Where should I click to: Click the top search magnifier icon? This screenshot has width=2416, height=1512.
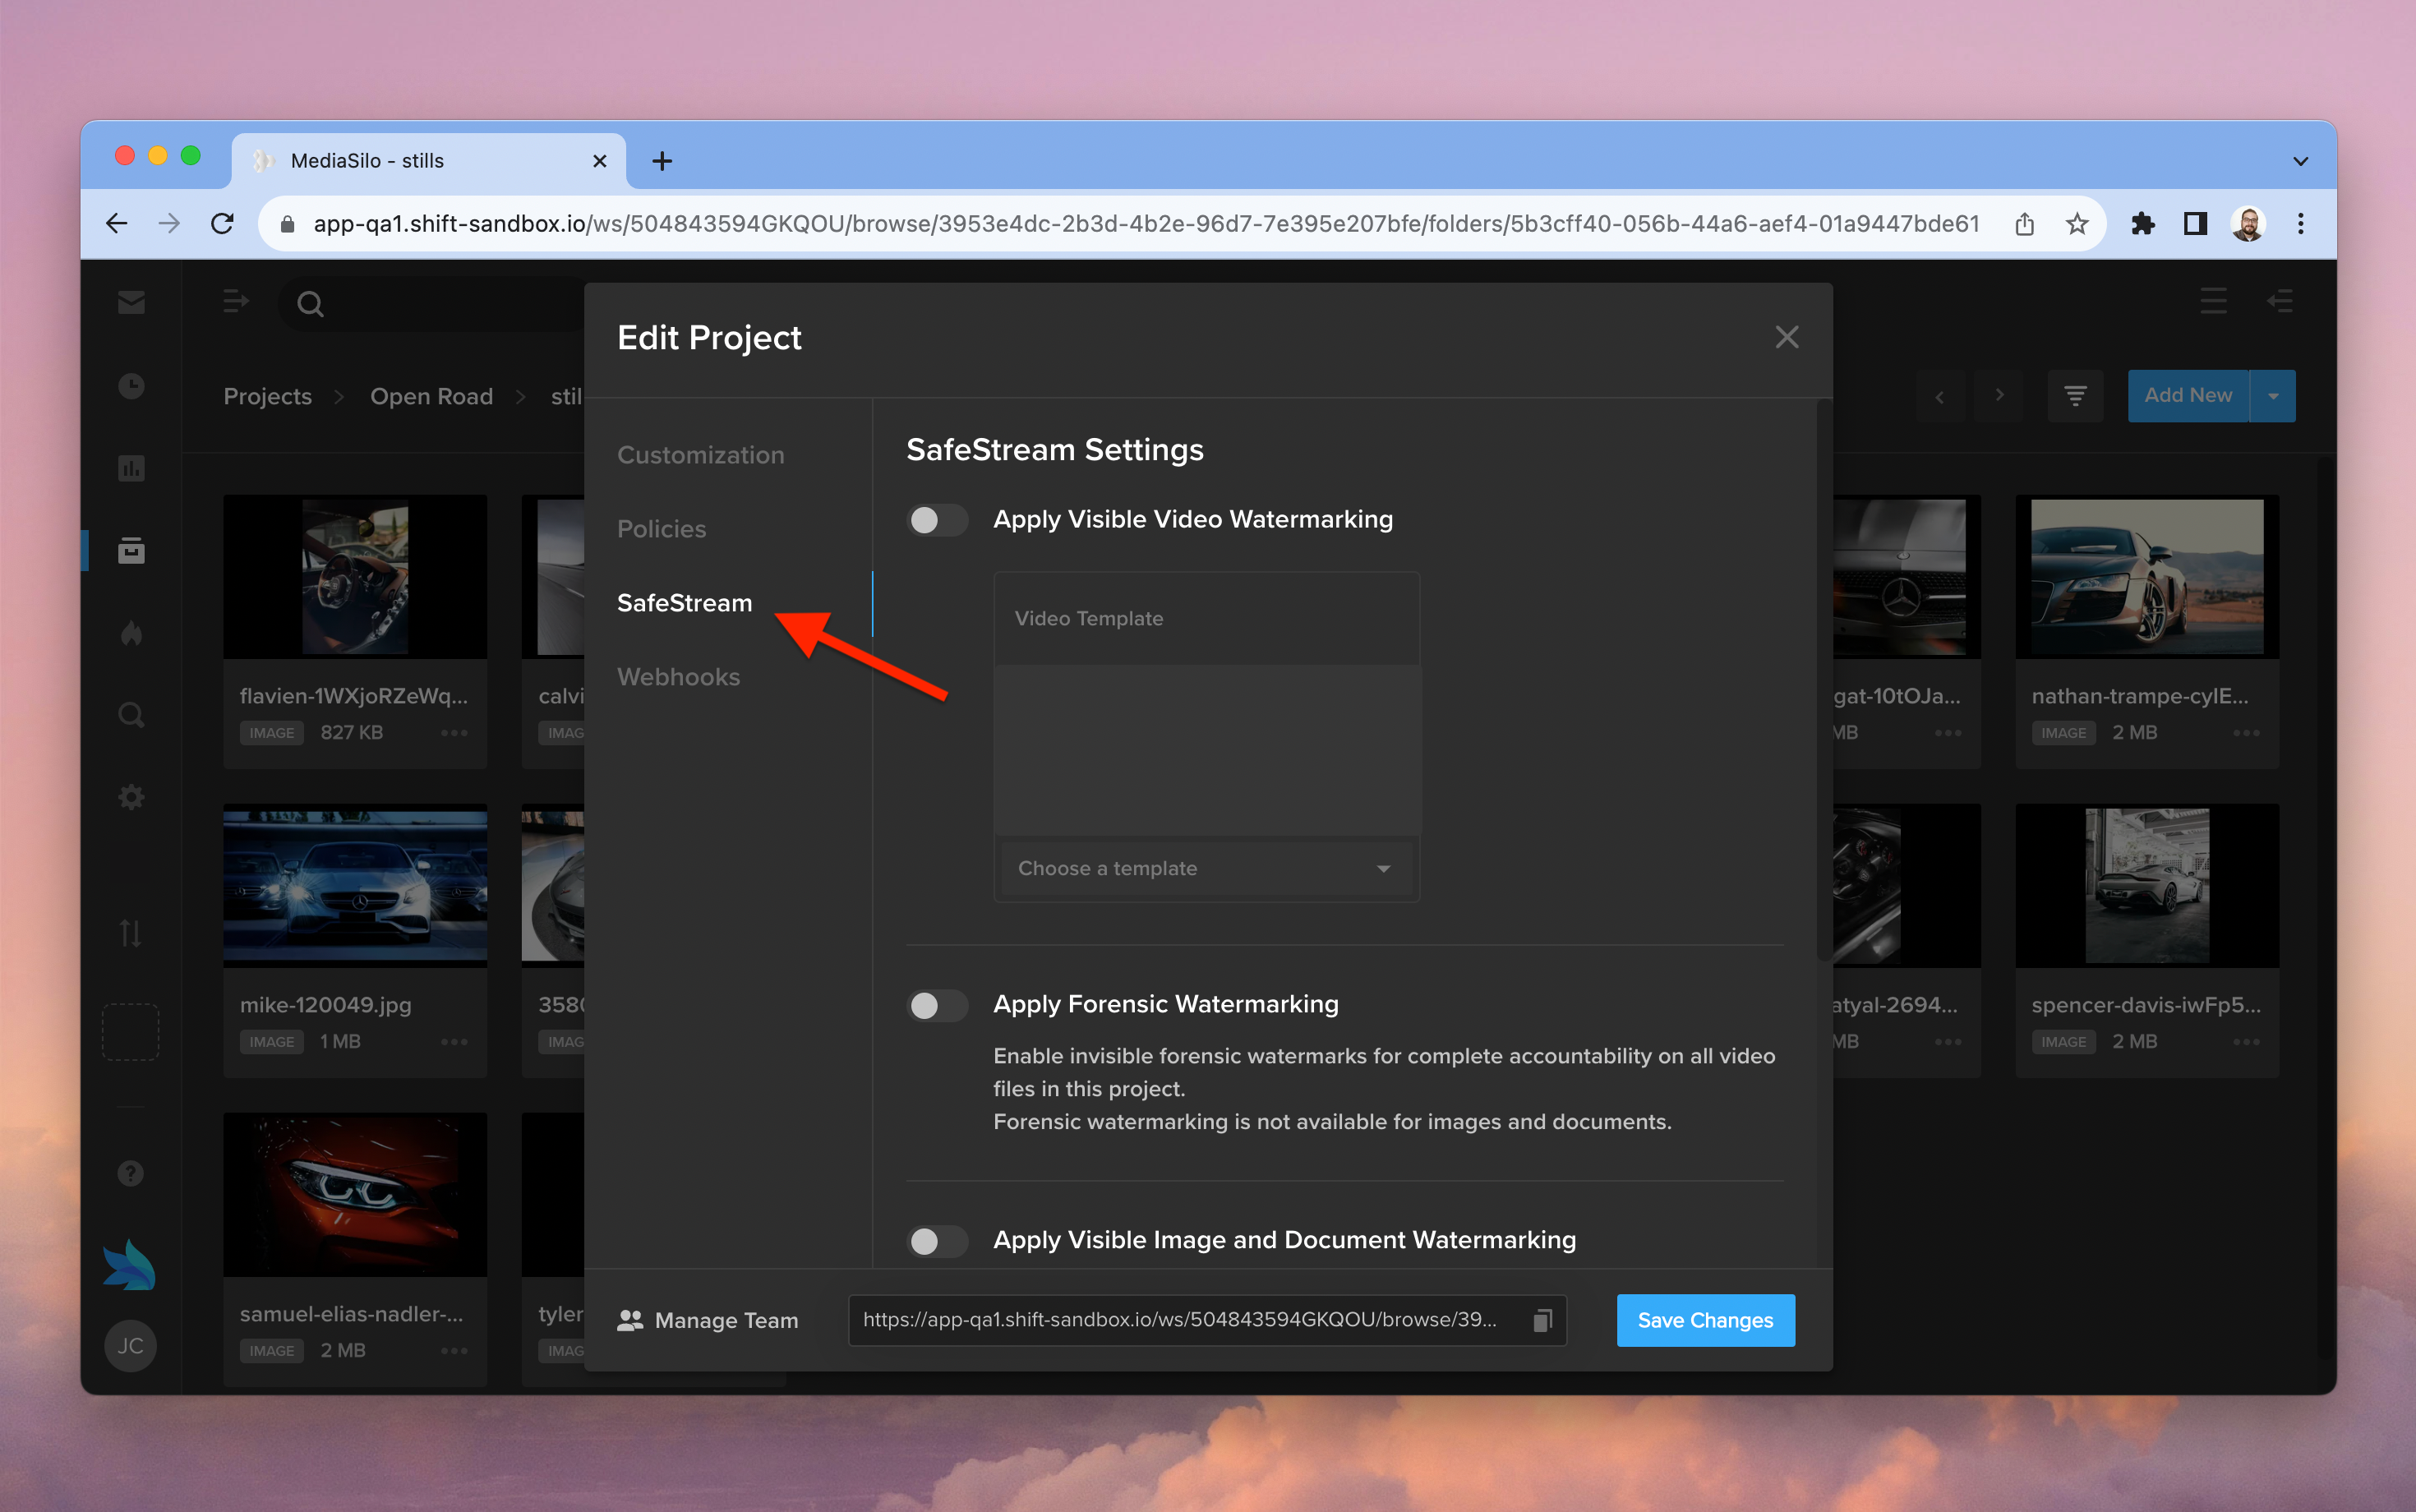click(311, 304)
